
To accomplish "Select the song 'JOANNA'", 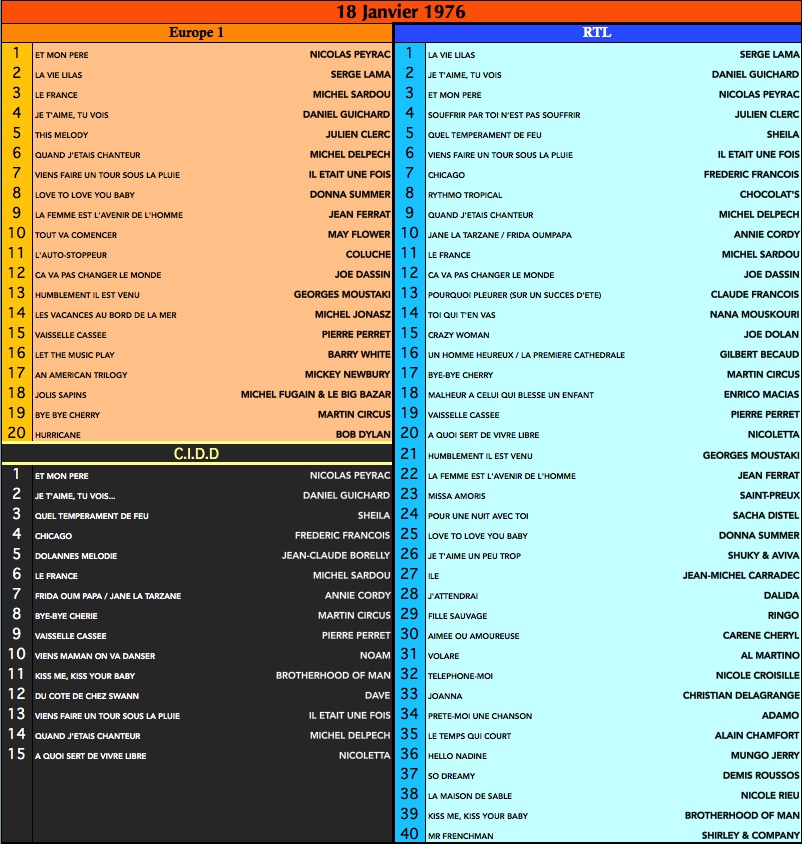I will pyautogui.click(x=445, y=696).
